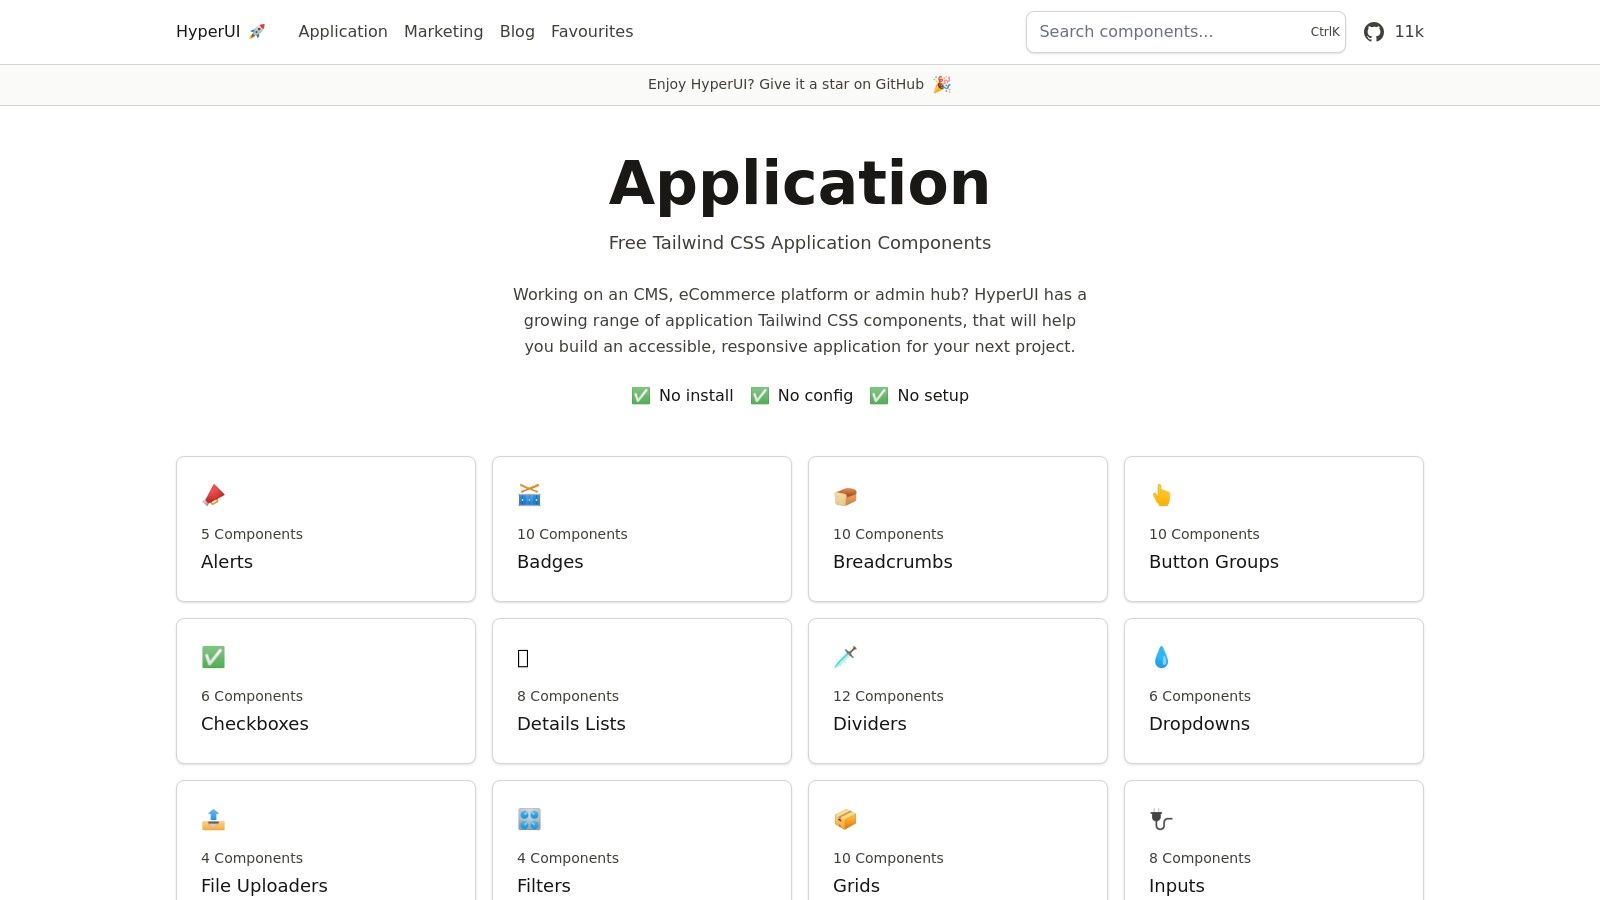This screenshot has height=900, width=1600.
Task: Open the Button Groups components card
Action: pos(1274,529)
